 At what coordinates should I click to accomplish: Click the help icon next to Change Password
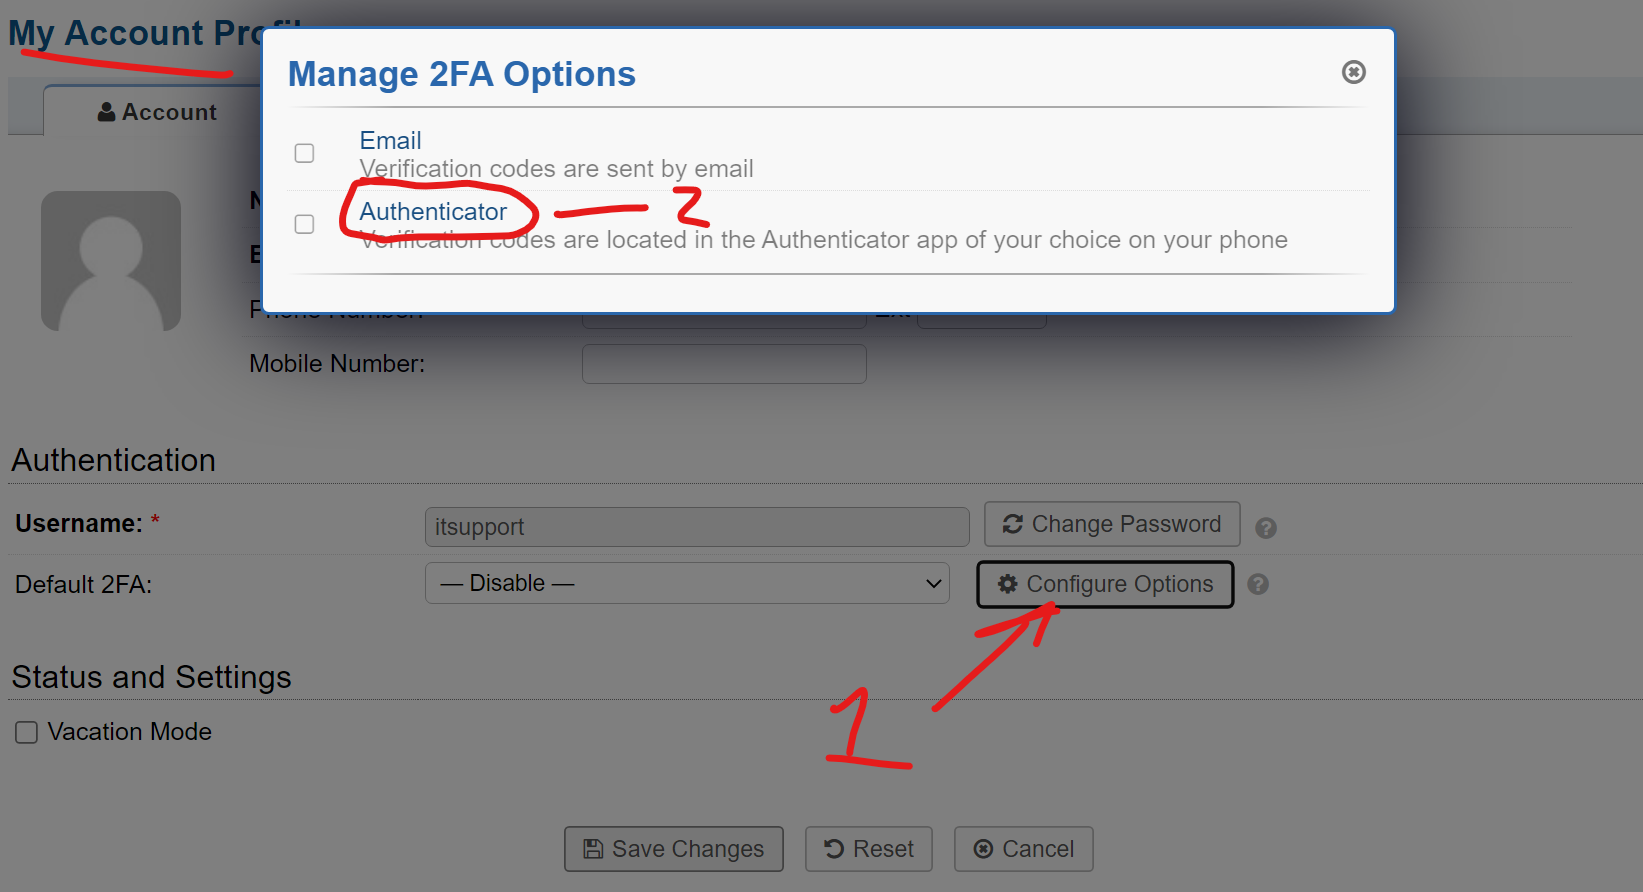coord(1266,527)
